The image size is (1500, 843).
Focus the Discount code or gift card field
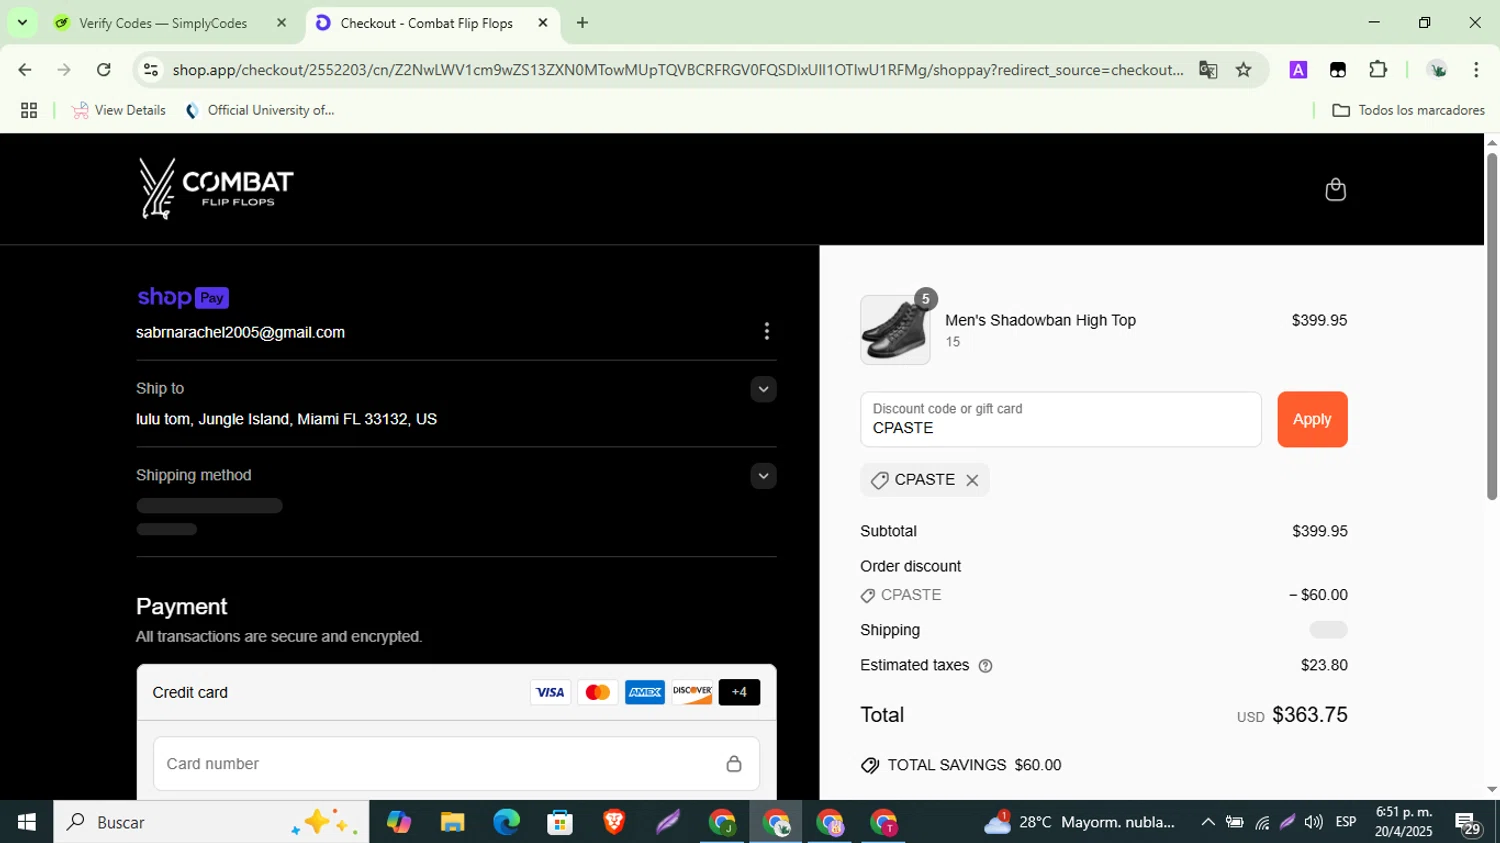[1060, 419]
